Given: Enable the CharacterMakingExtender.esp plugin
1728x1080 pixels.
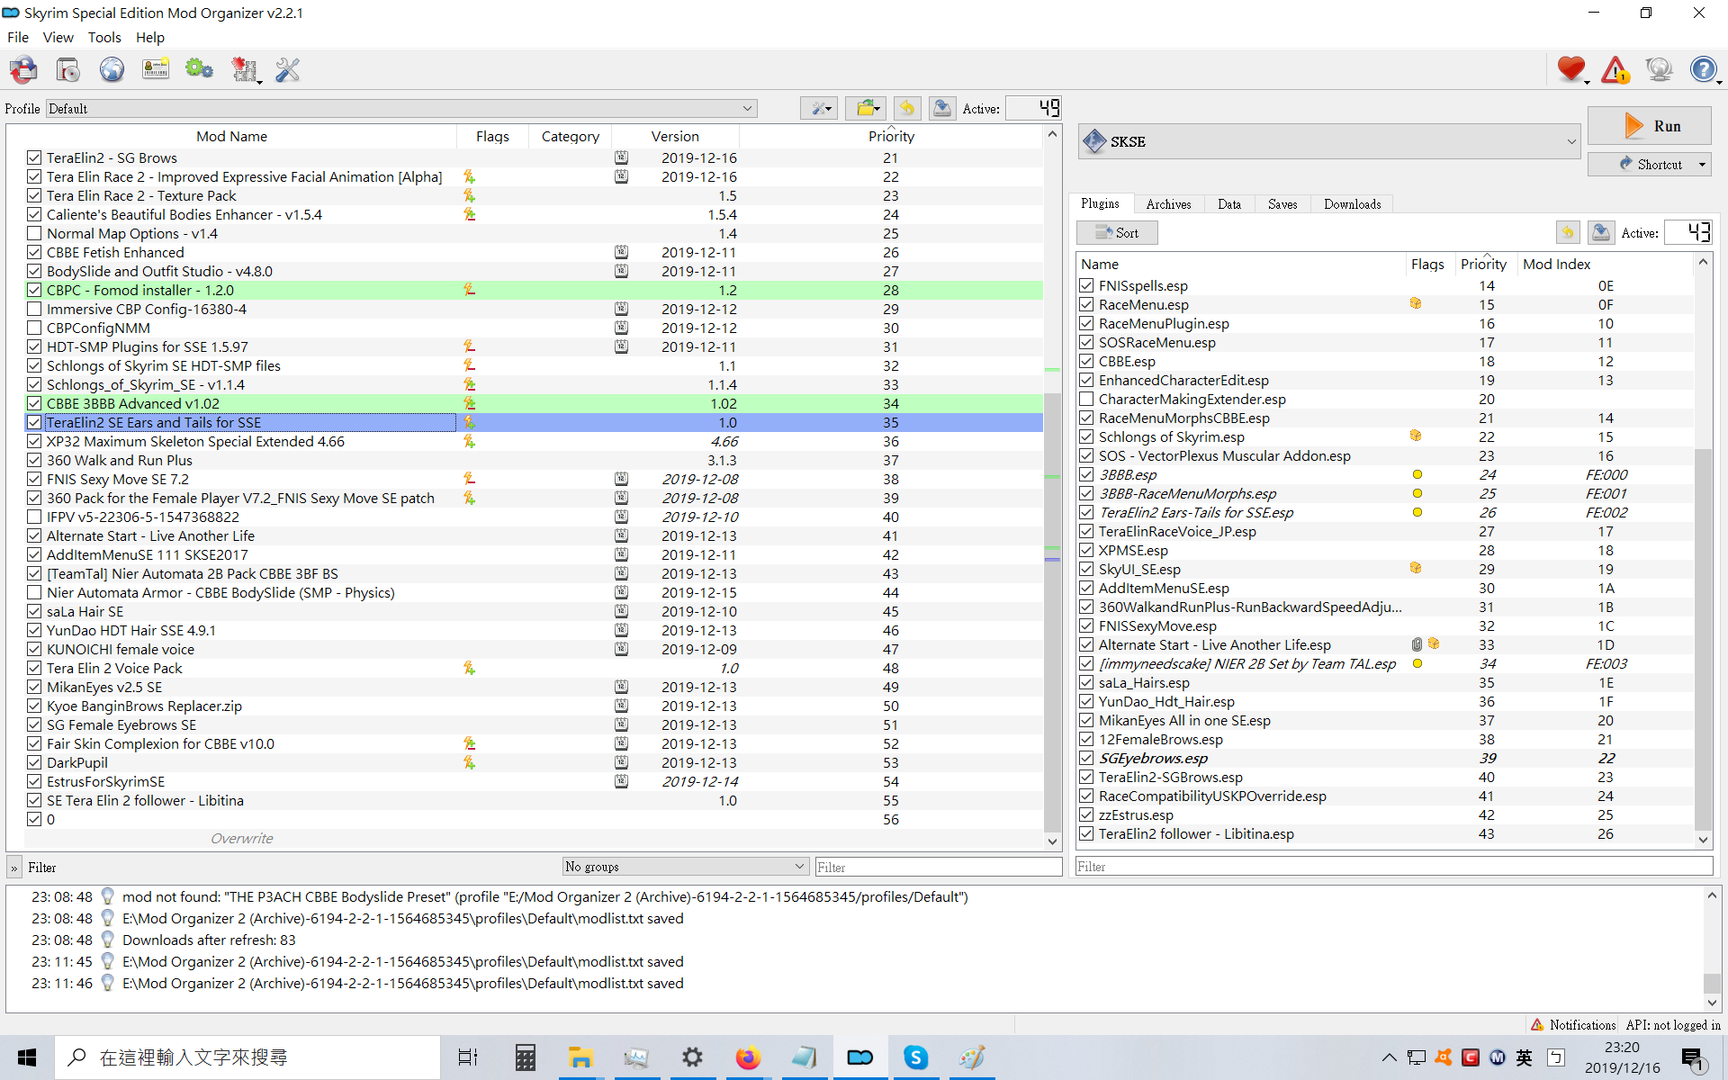Looking at the screenshot, I should coord(1086,399).
